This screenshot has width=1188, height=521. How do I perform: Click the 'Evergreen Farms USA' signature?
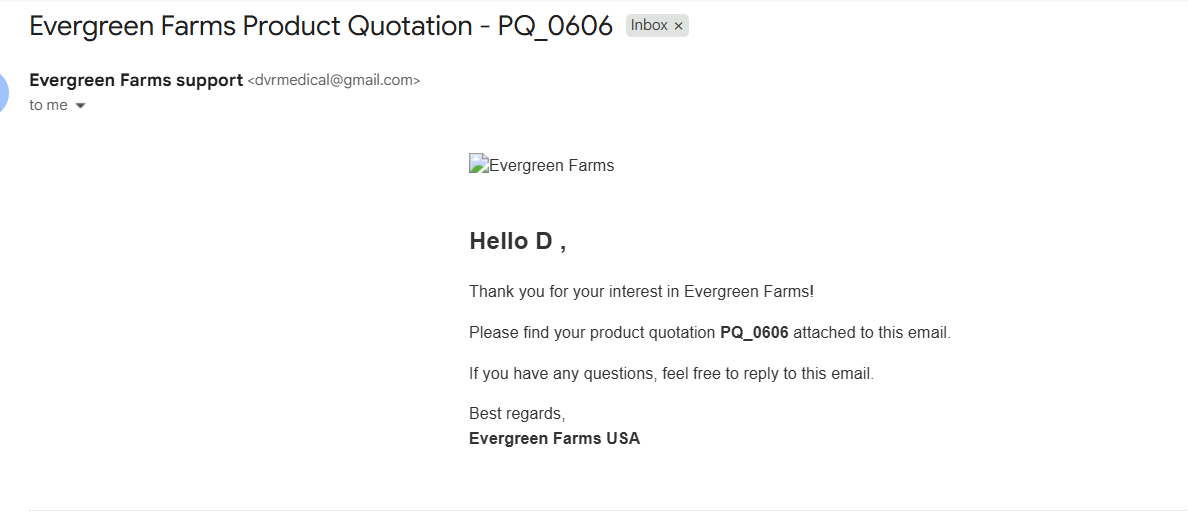pos(554,438)
